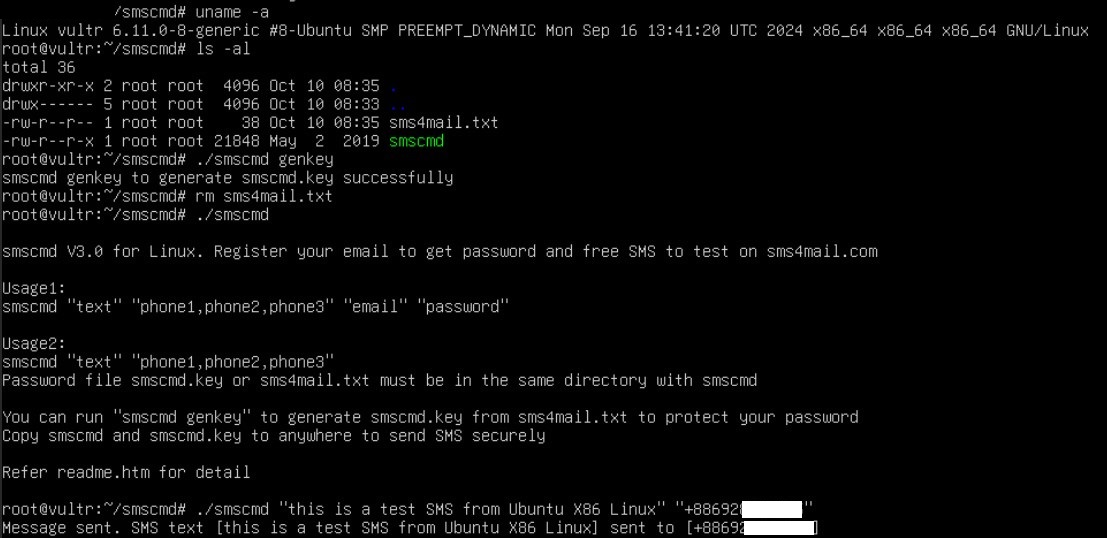This screenshot has width=1107, height=538.
Task: Click the green smscmd filename in listing
Action: tap(416, 141)
